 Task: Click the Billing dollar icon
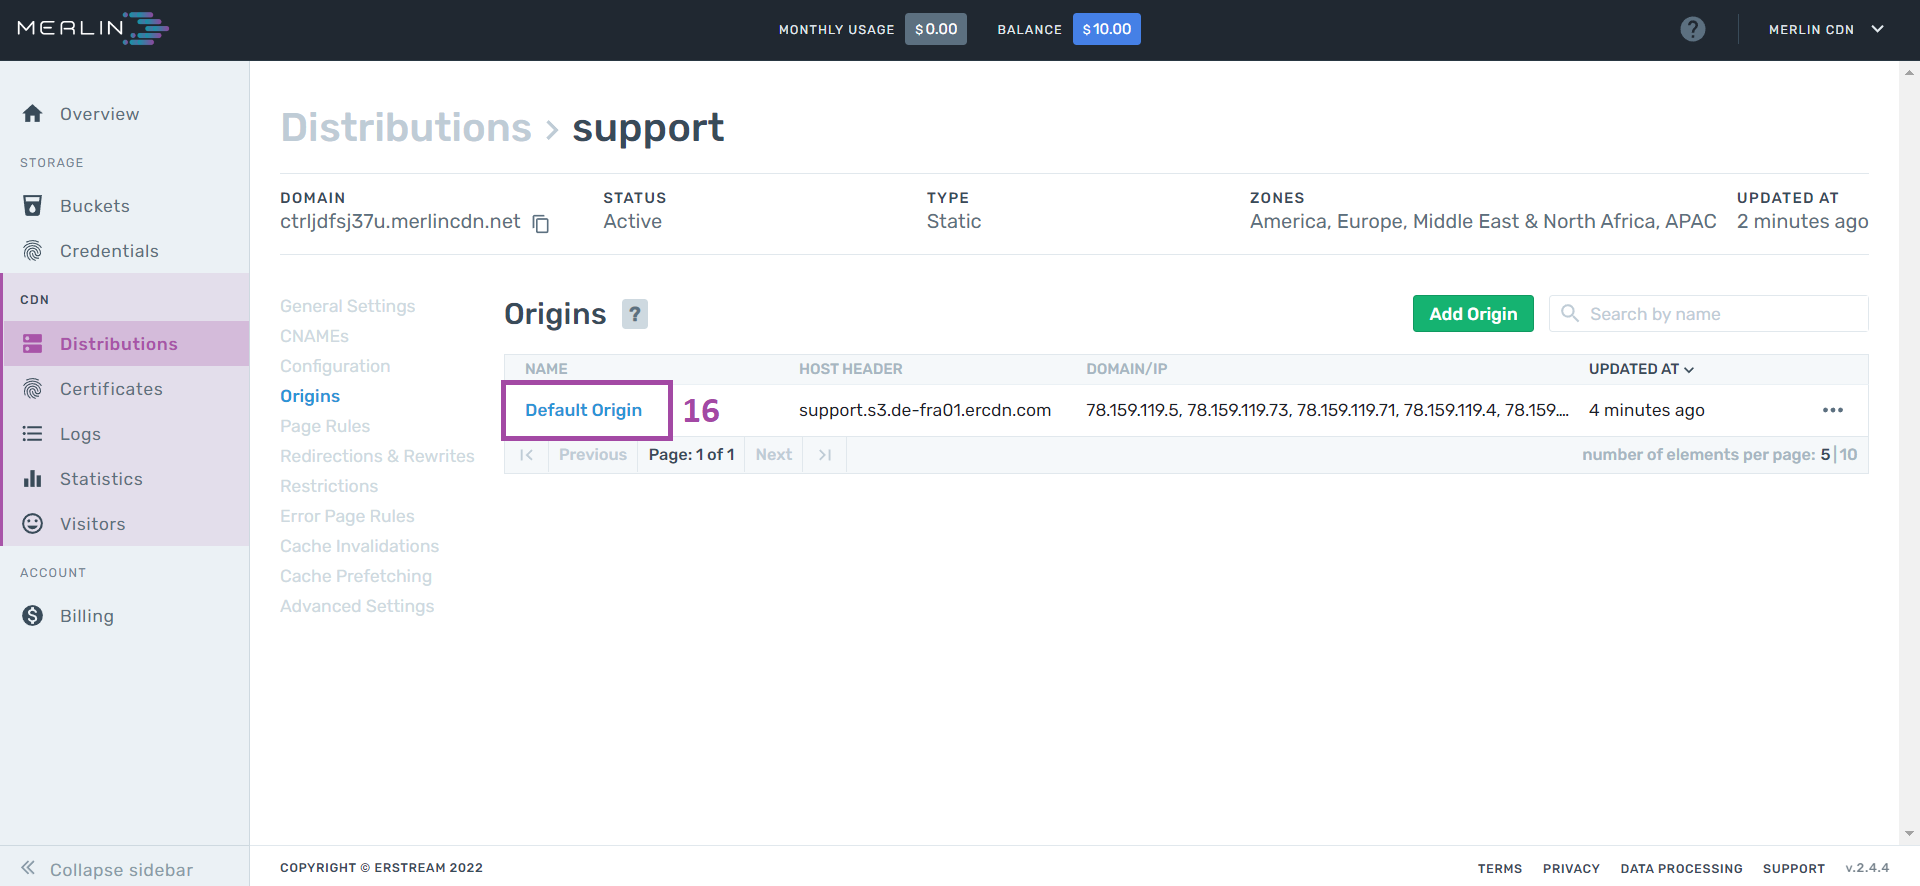(33, 616)
